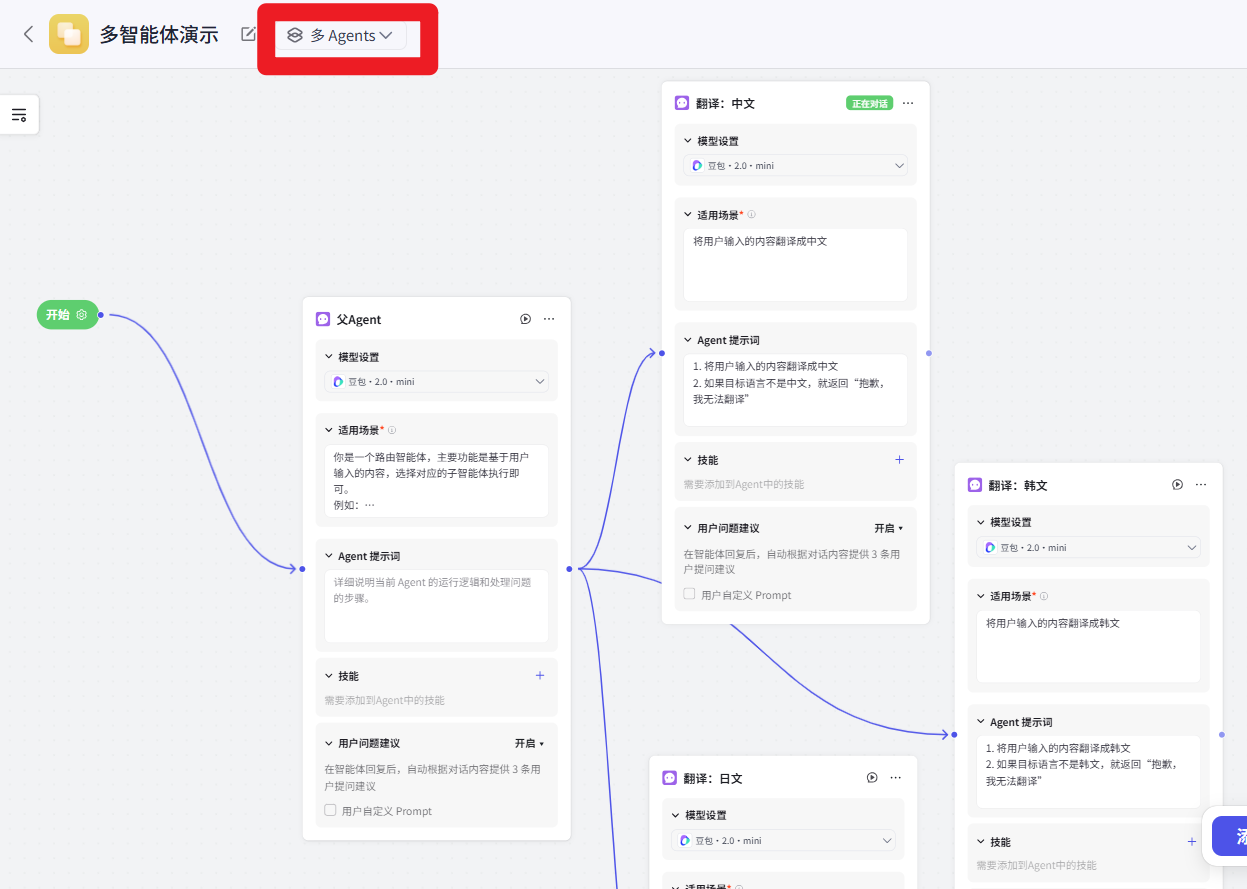The width and height of the screenshot is (1247, 889).
Task: Open the 多 Agents mode dropdown
Action: [342, 35]
